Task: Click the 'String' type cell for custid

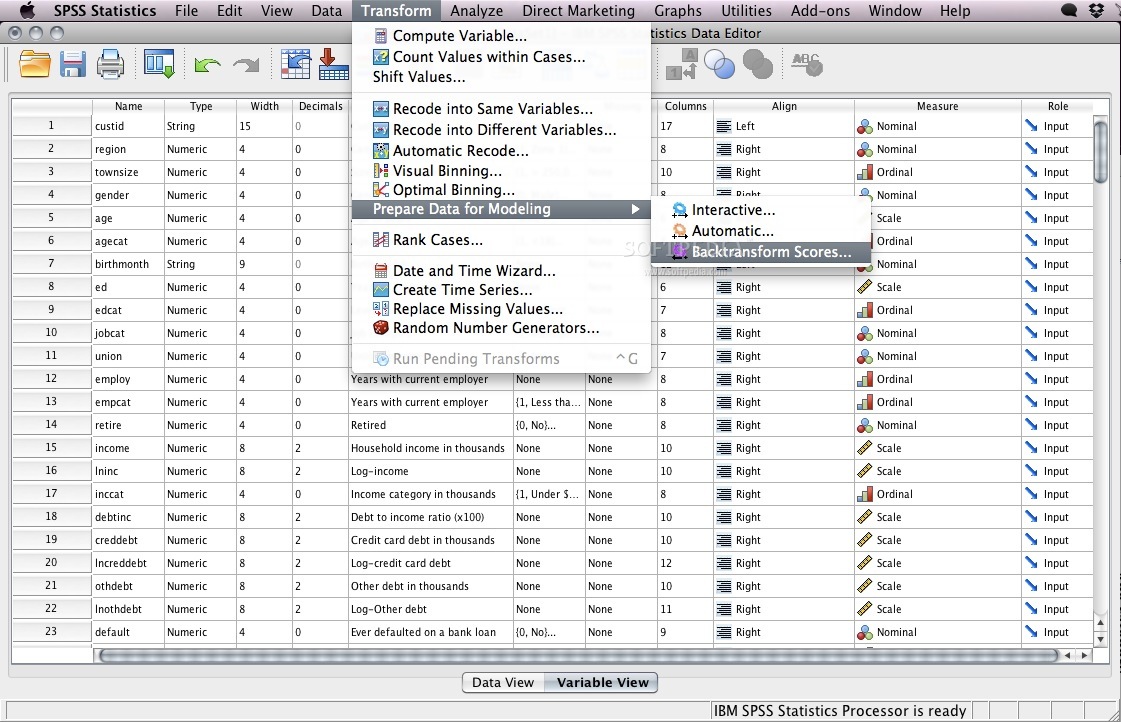Action: click(x=200, y=126)
